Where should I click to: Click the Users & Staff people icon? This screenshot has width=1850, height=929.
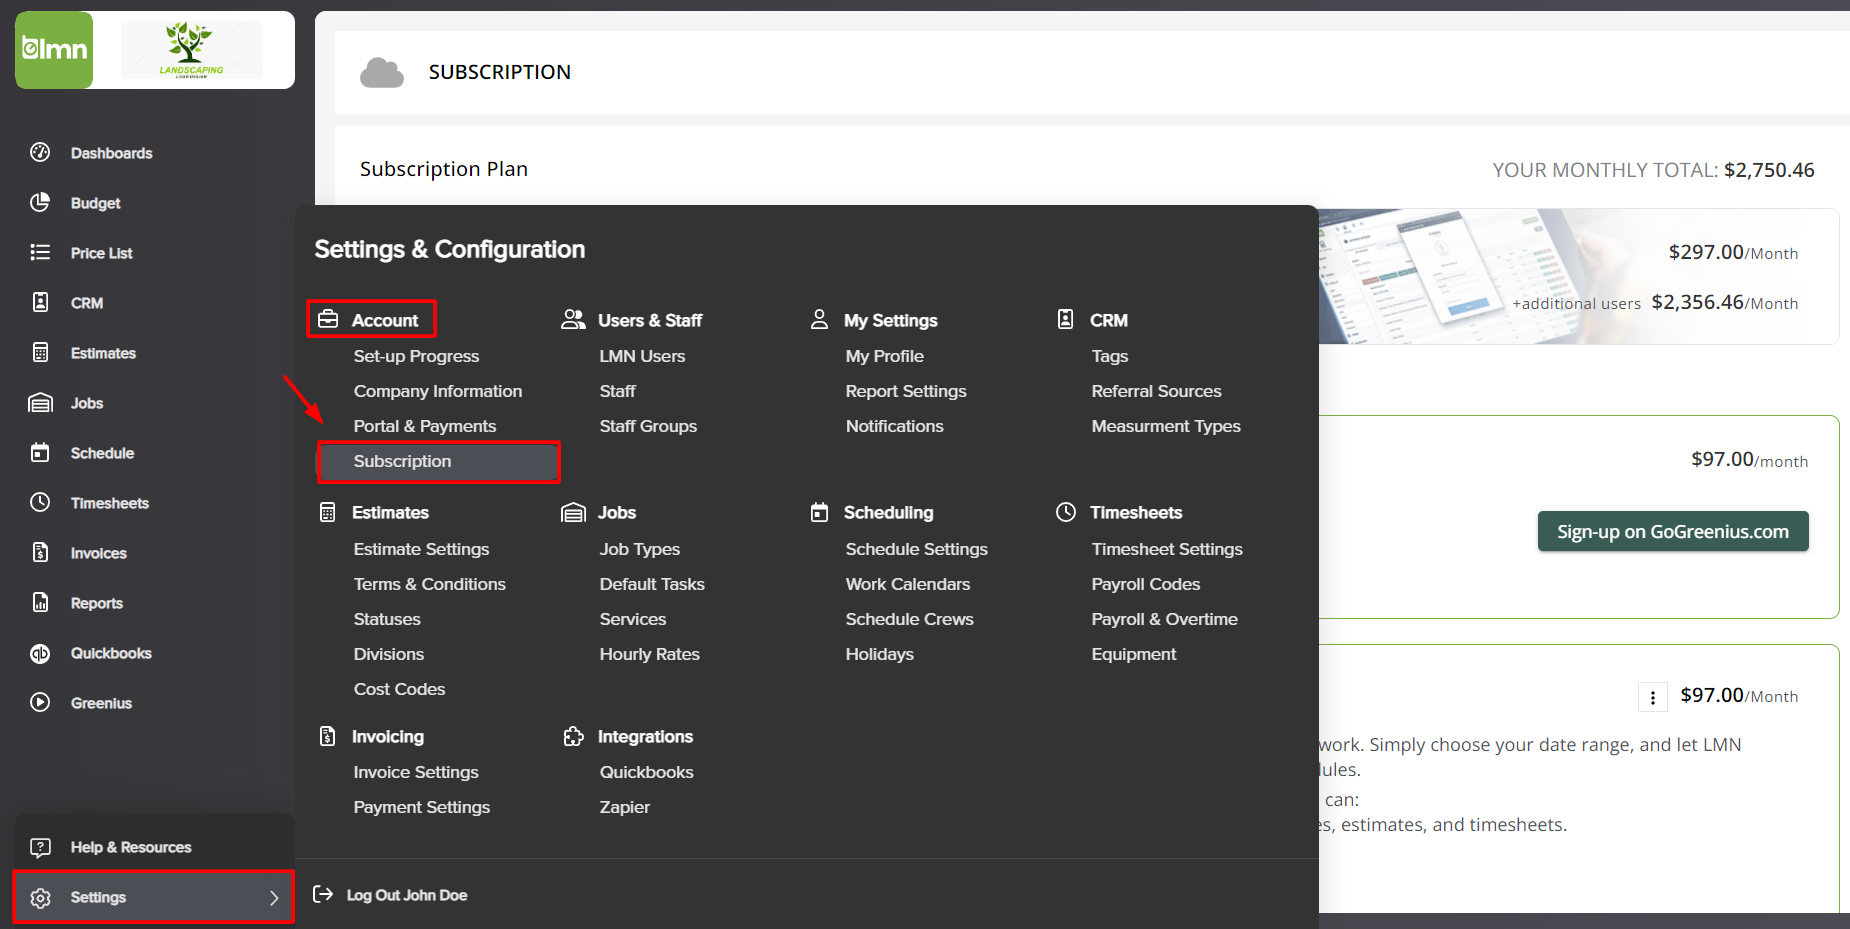click(x=573, y=319)
